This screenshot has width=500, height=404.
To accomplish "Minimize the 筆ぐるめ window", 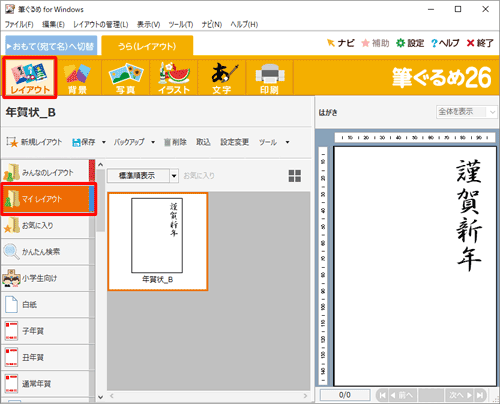I will click(431, 9).
